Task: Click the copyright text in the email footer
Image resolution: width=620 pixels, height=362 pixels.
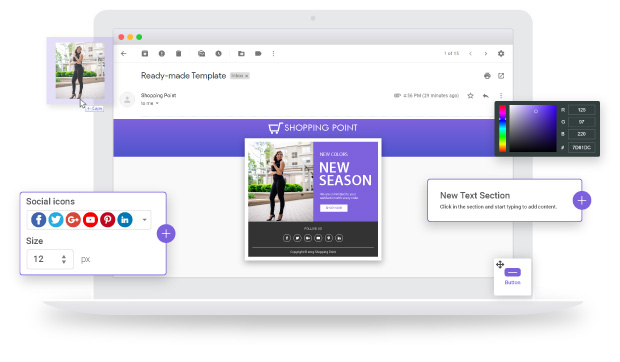Action: pyautogui.click(x=313, y=252)
